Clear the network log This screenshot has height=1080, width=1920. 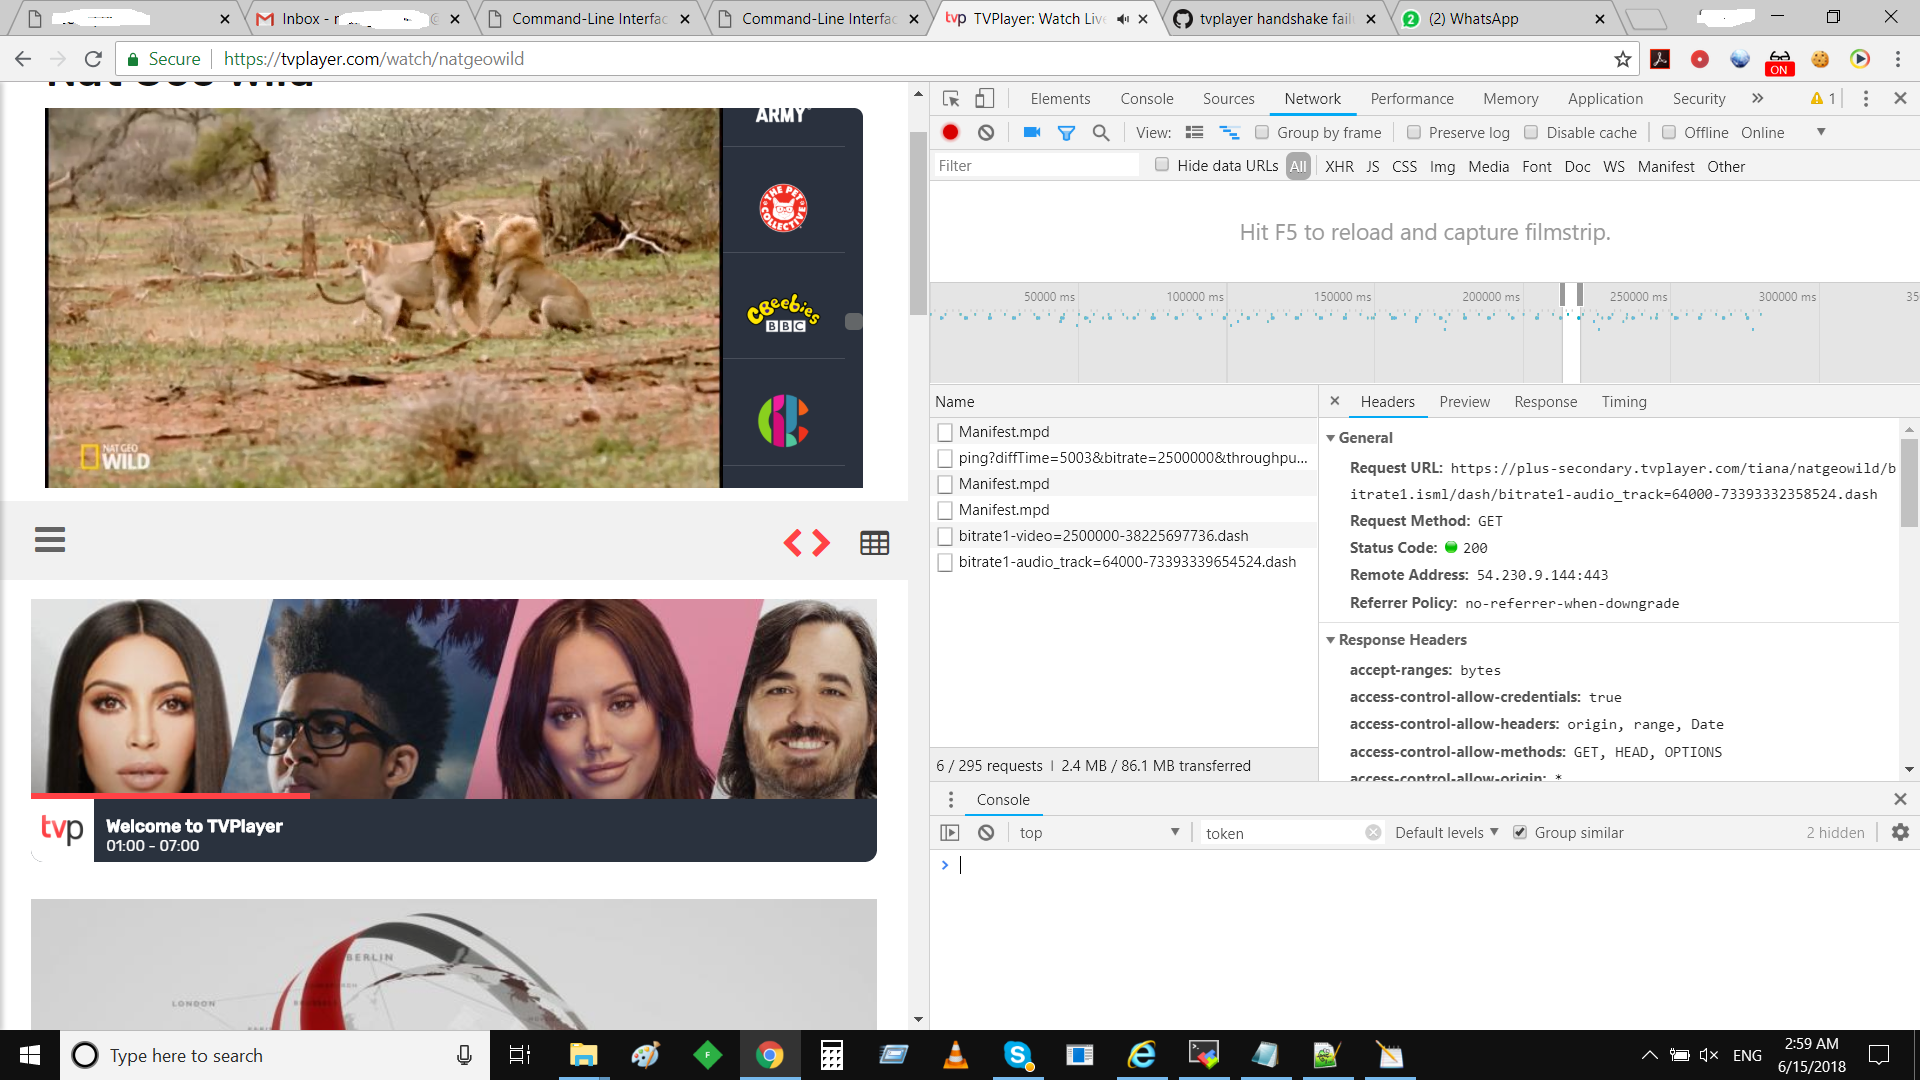[x=986, y=132]
